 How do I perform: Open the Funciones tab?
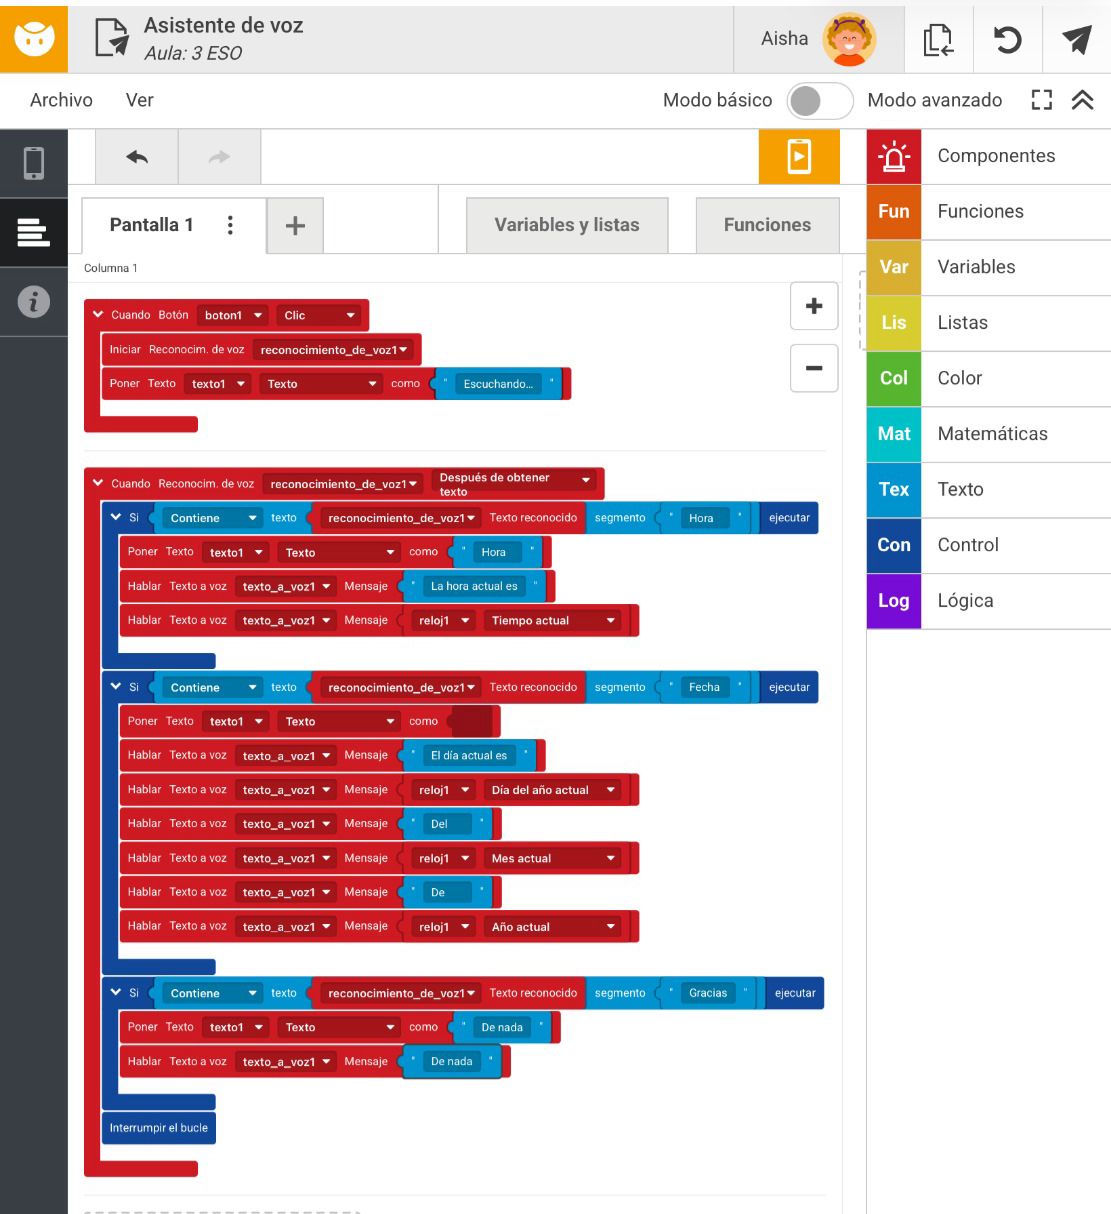click(x=767, y=225)
